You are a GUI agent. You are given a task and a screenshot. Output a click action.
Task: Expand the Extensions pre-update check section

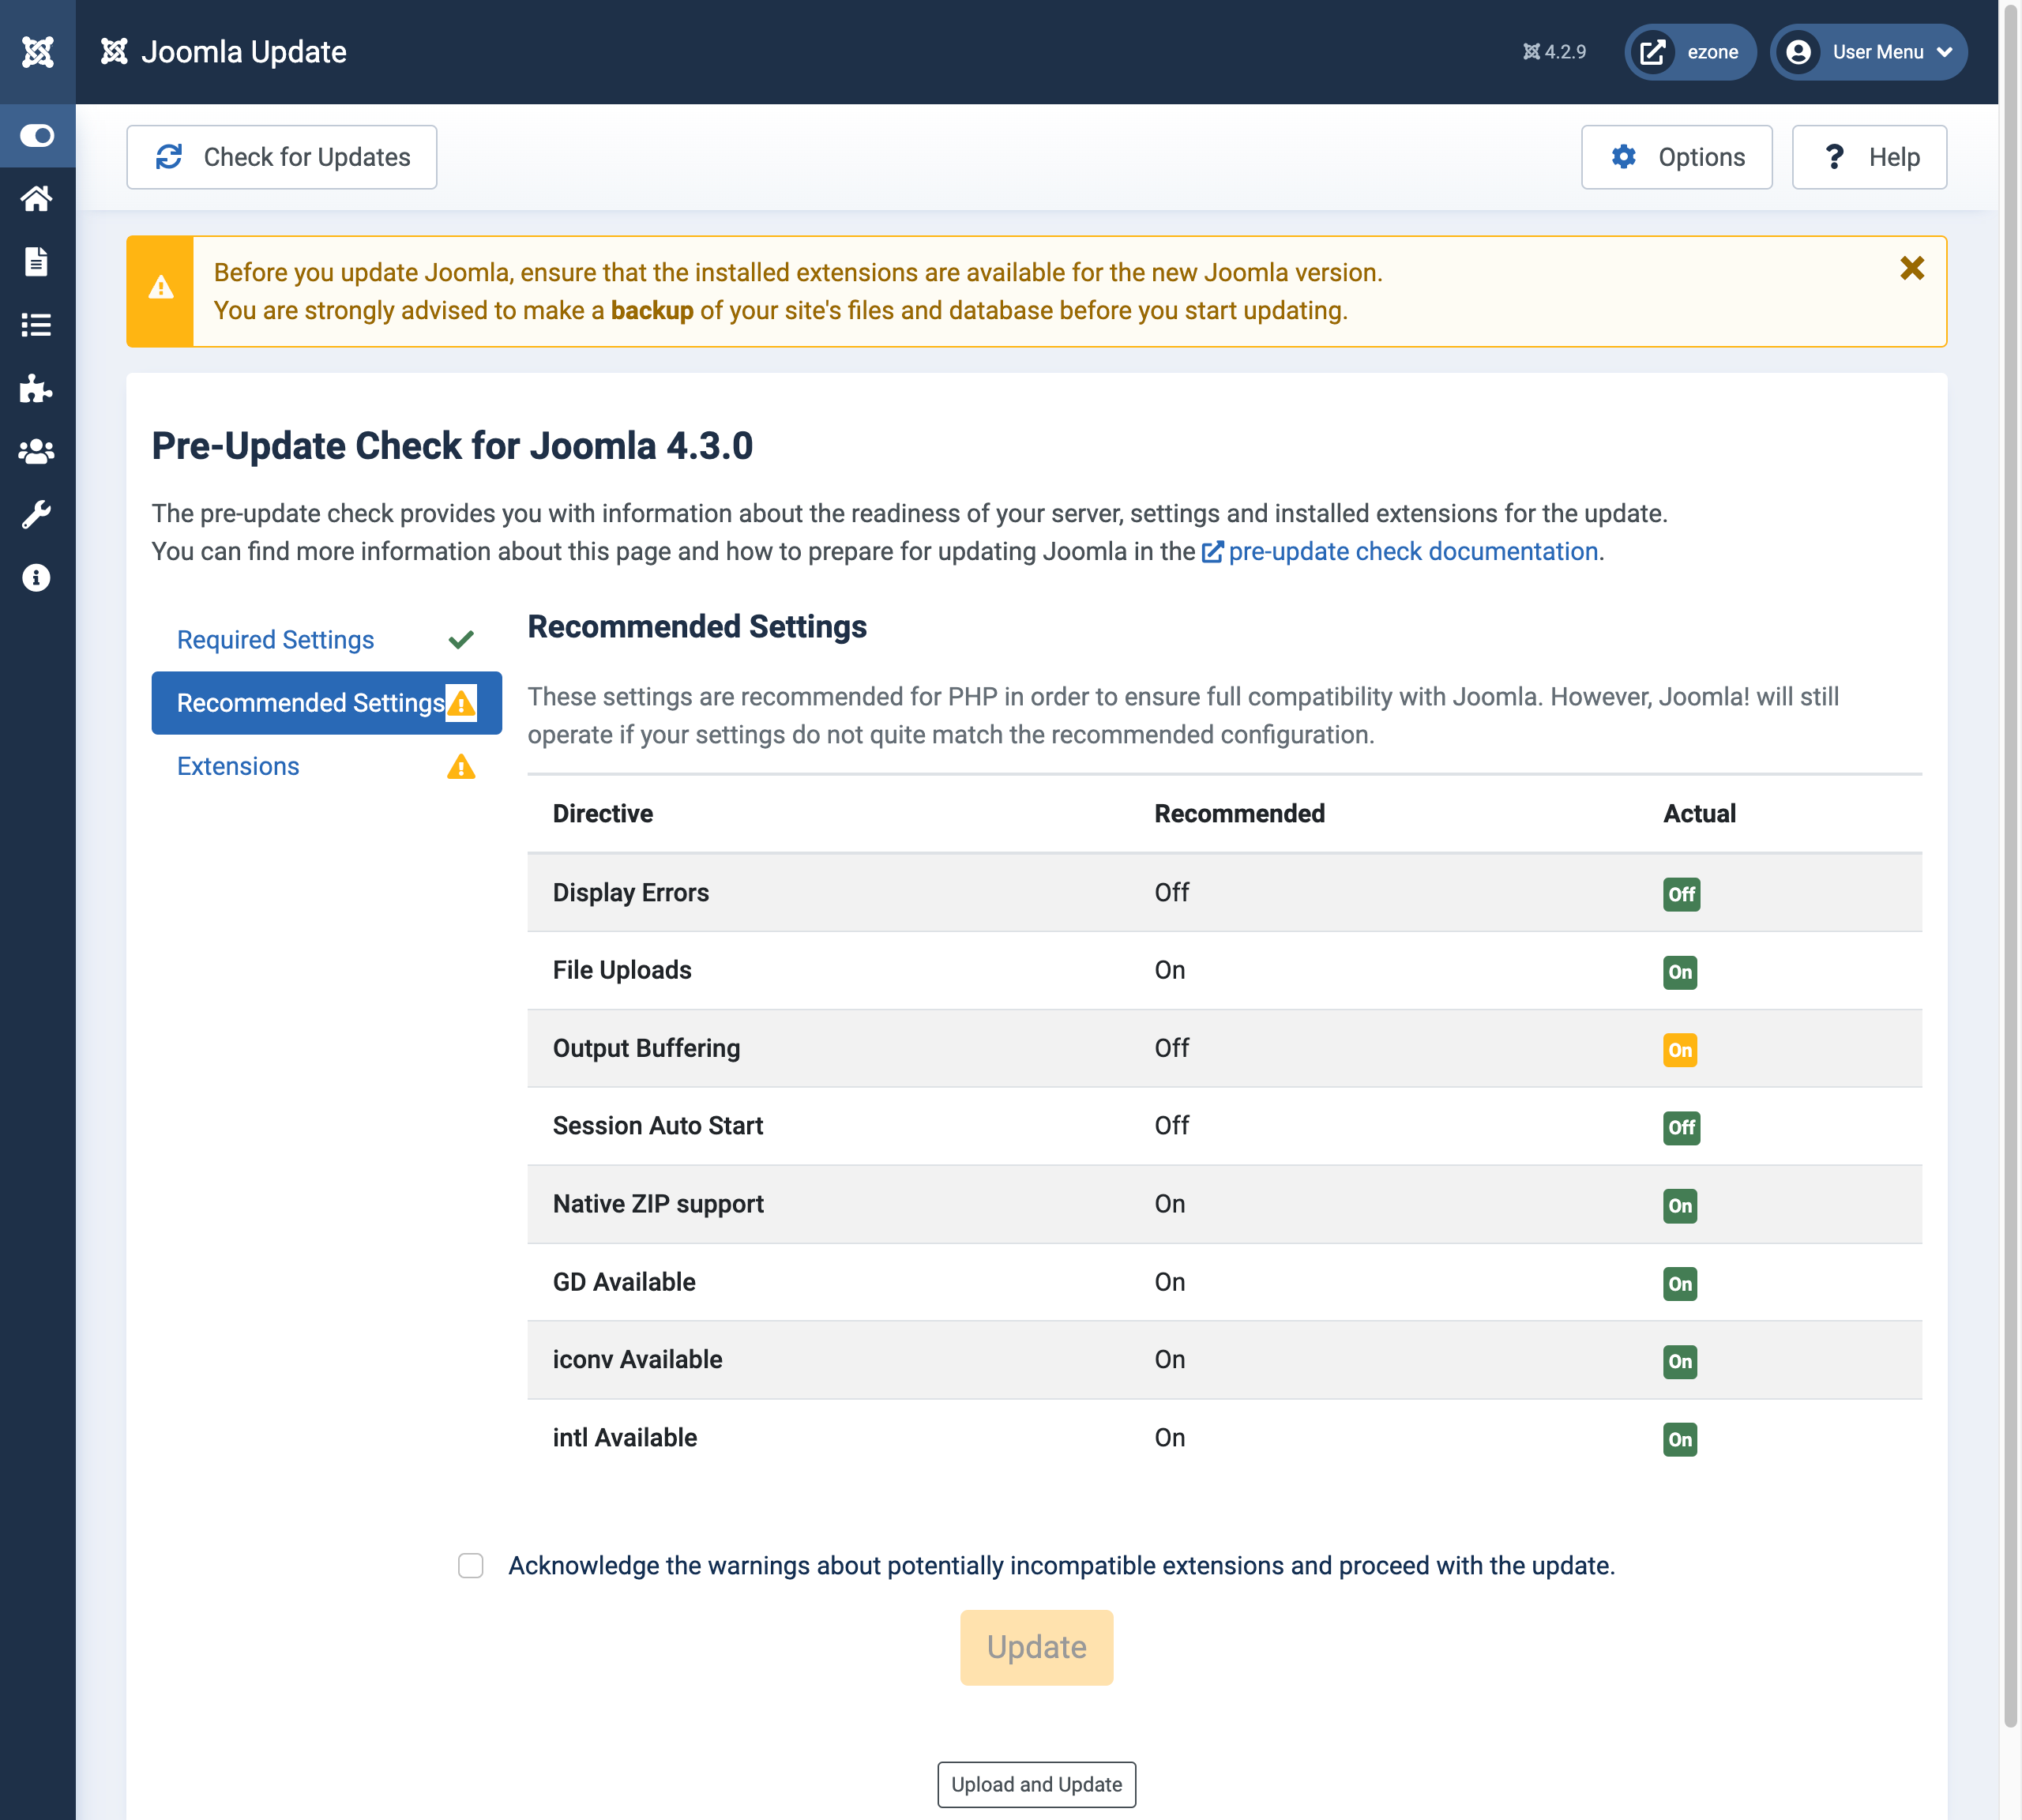click(237, 766)
